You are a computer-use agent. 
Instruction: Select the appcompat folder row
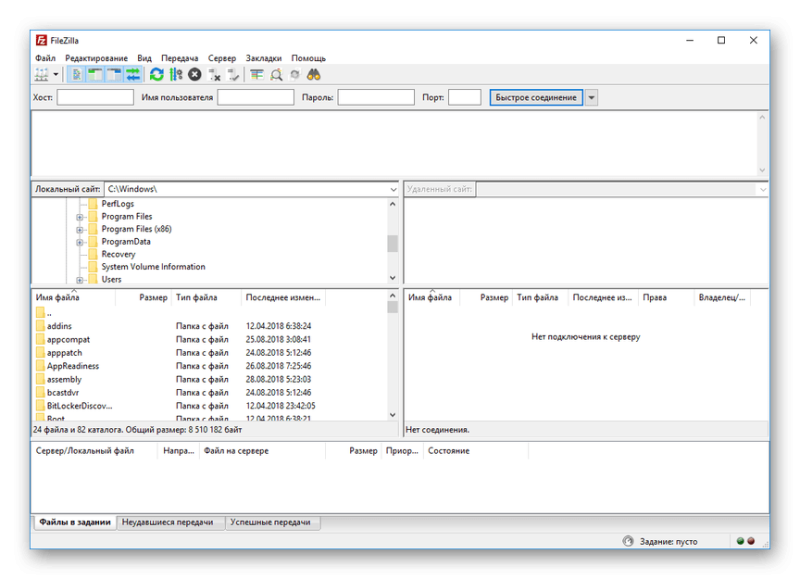coord(209,339)
